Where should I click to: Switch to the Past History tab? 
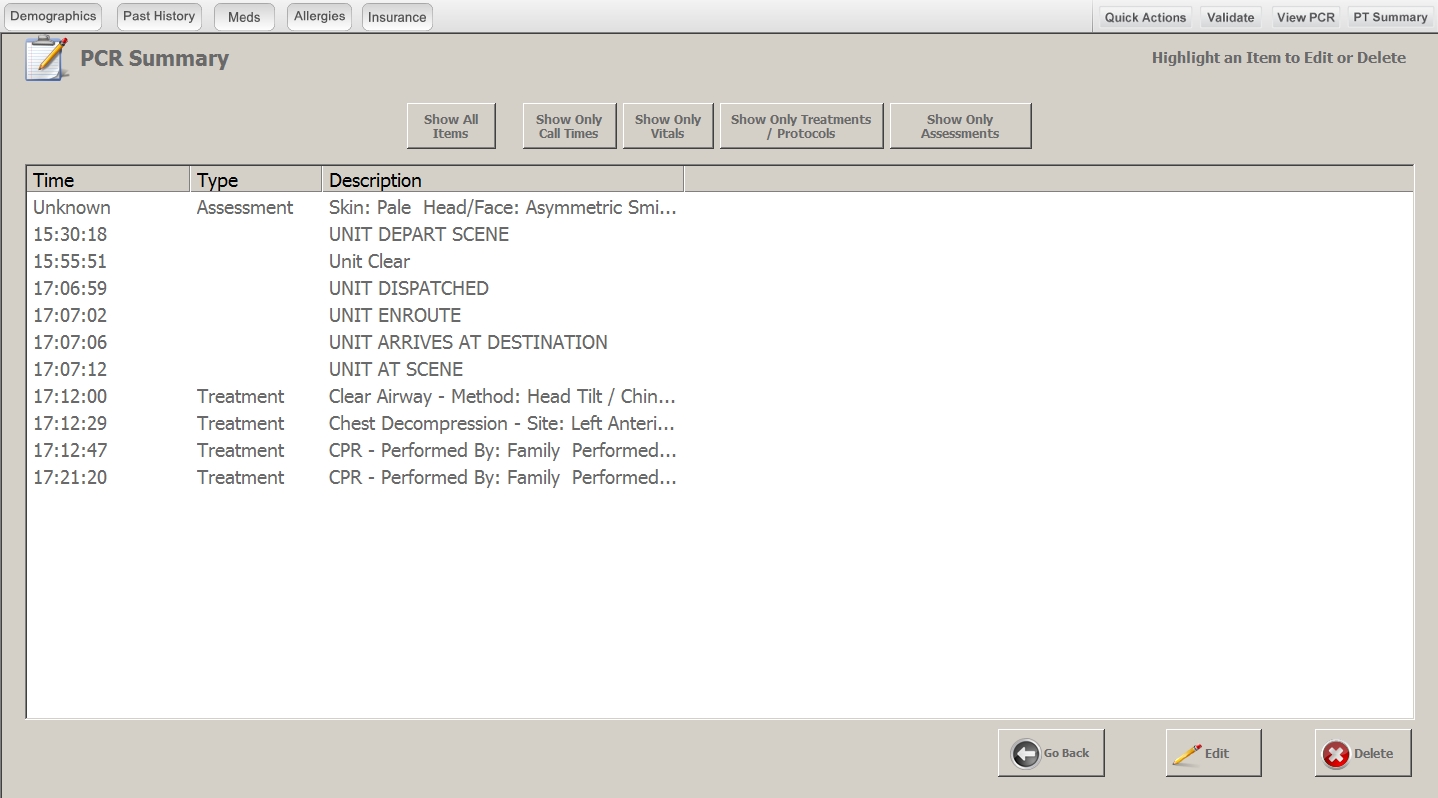[x=158, y=17]
